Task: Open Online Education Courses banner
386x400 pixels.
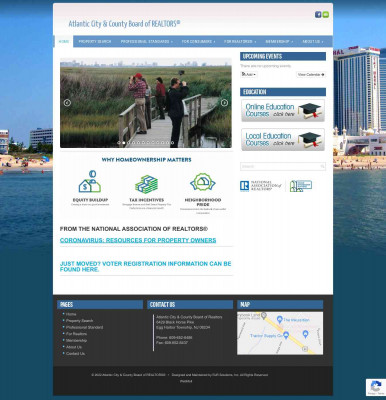Action: click(x=283, y=110)
